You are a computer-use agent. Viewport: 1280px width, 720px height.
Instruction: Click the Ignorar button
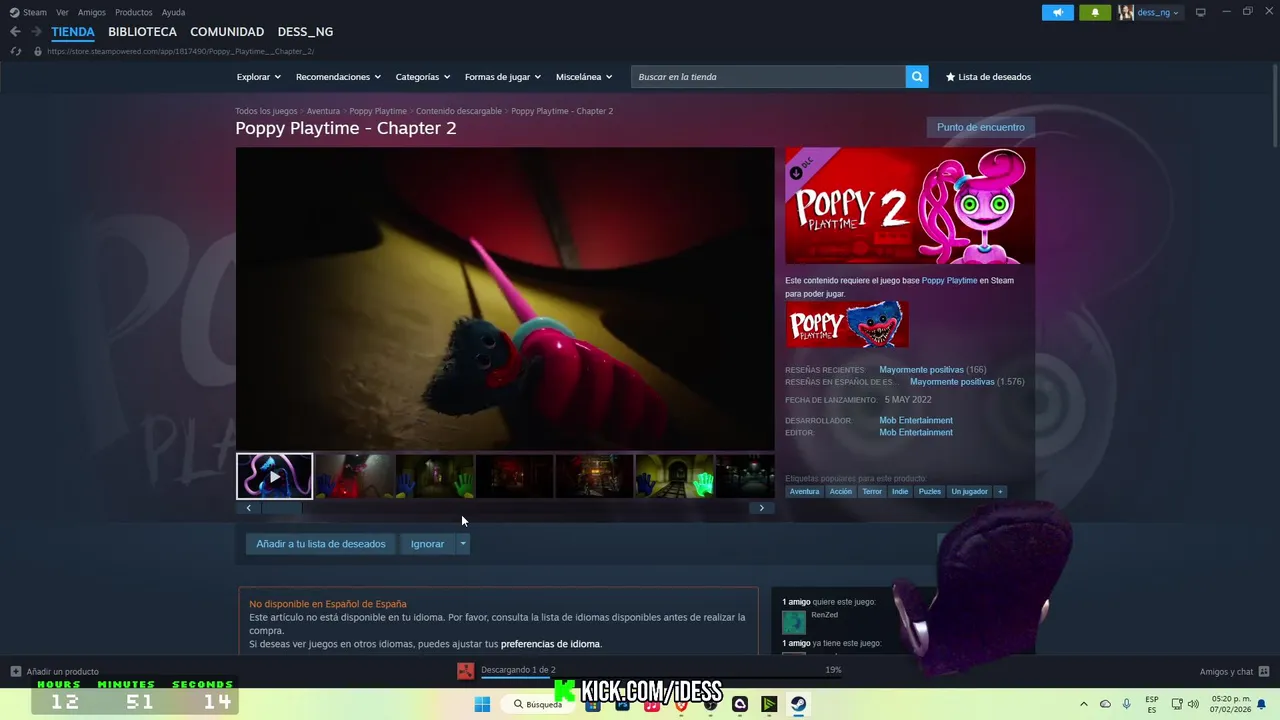pos(427,544)
